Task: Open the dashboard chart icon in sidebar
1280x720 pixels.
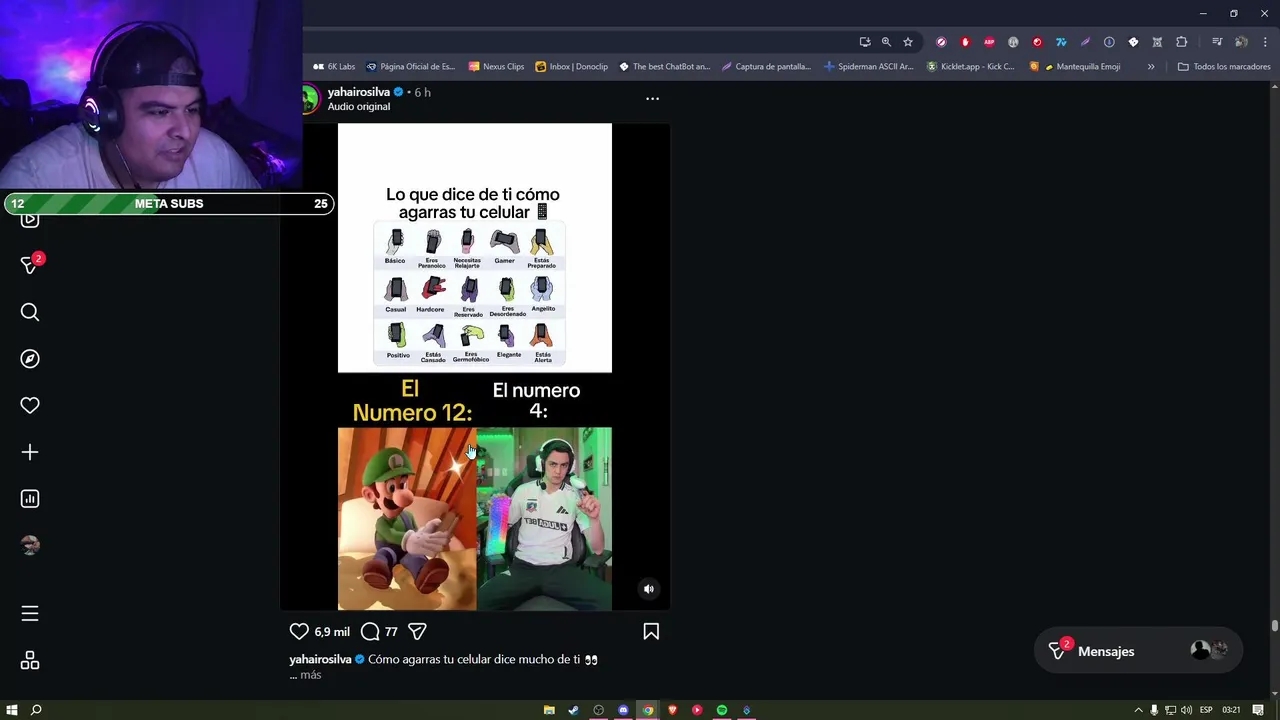Action: pyautogui.click(x=30, y=499)
